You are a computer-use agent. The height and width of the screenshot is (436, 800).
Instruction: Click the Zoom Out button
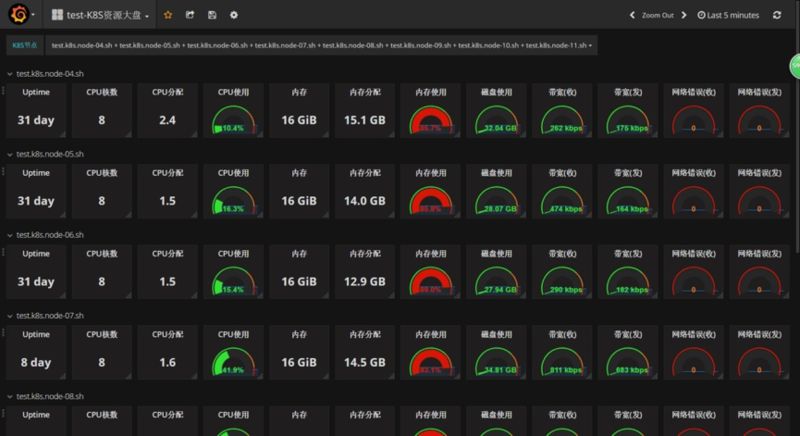(x=658, y=15)
